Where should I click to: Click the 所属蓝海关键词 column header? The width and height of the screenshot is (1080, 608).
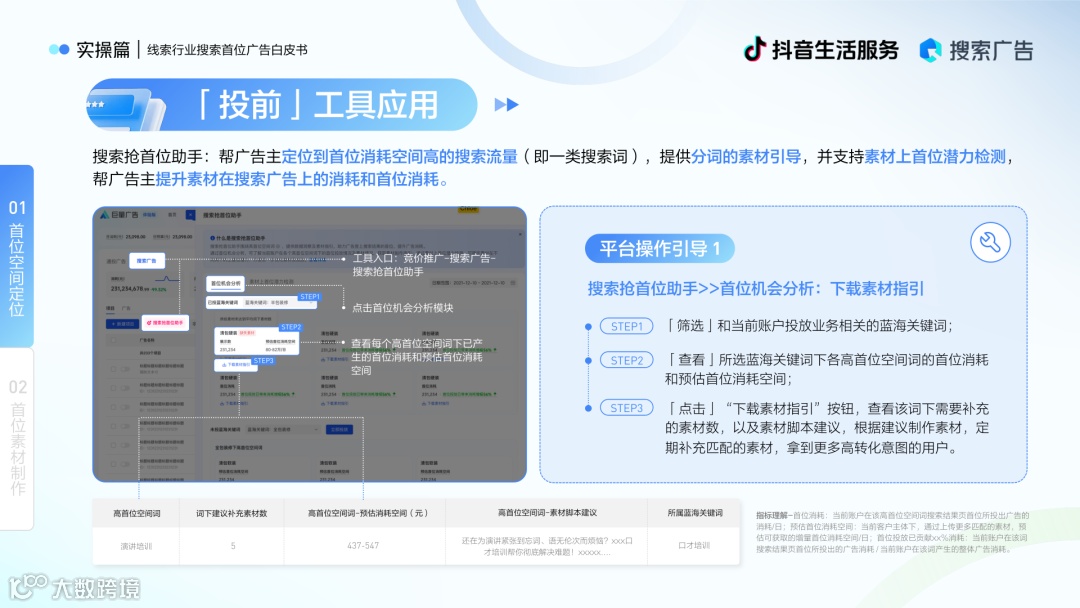(x=694, y=513)
